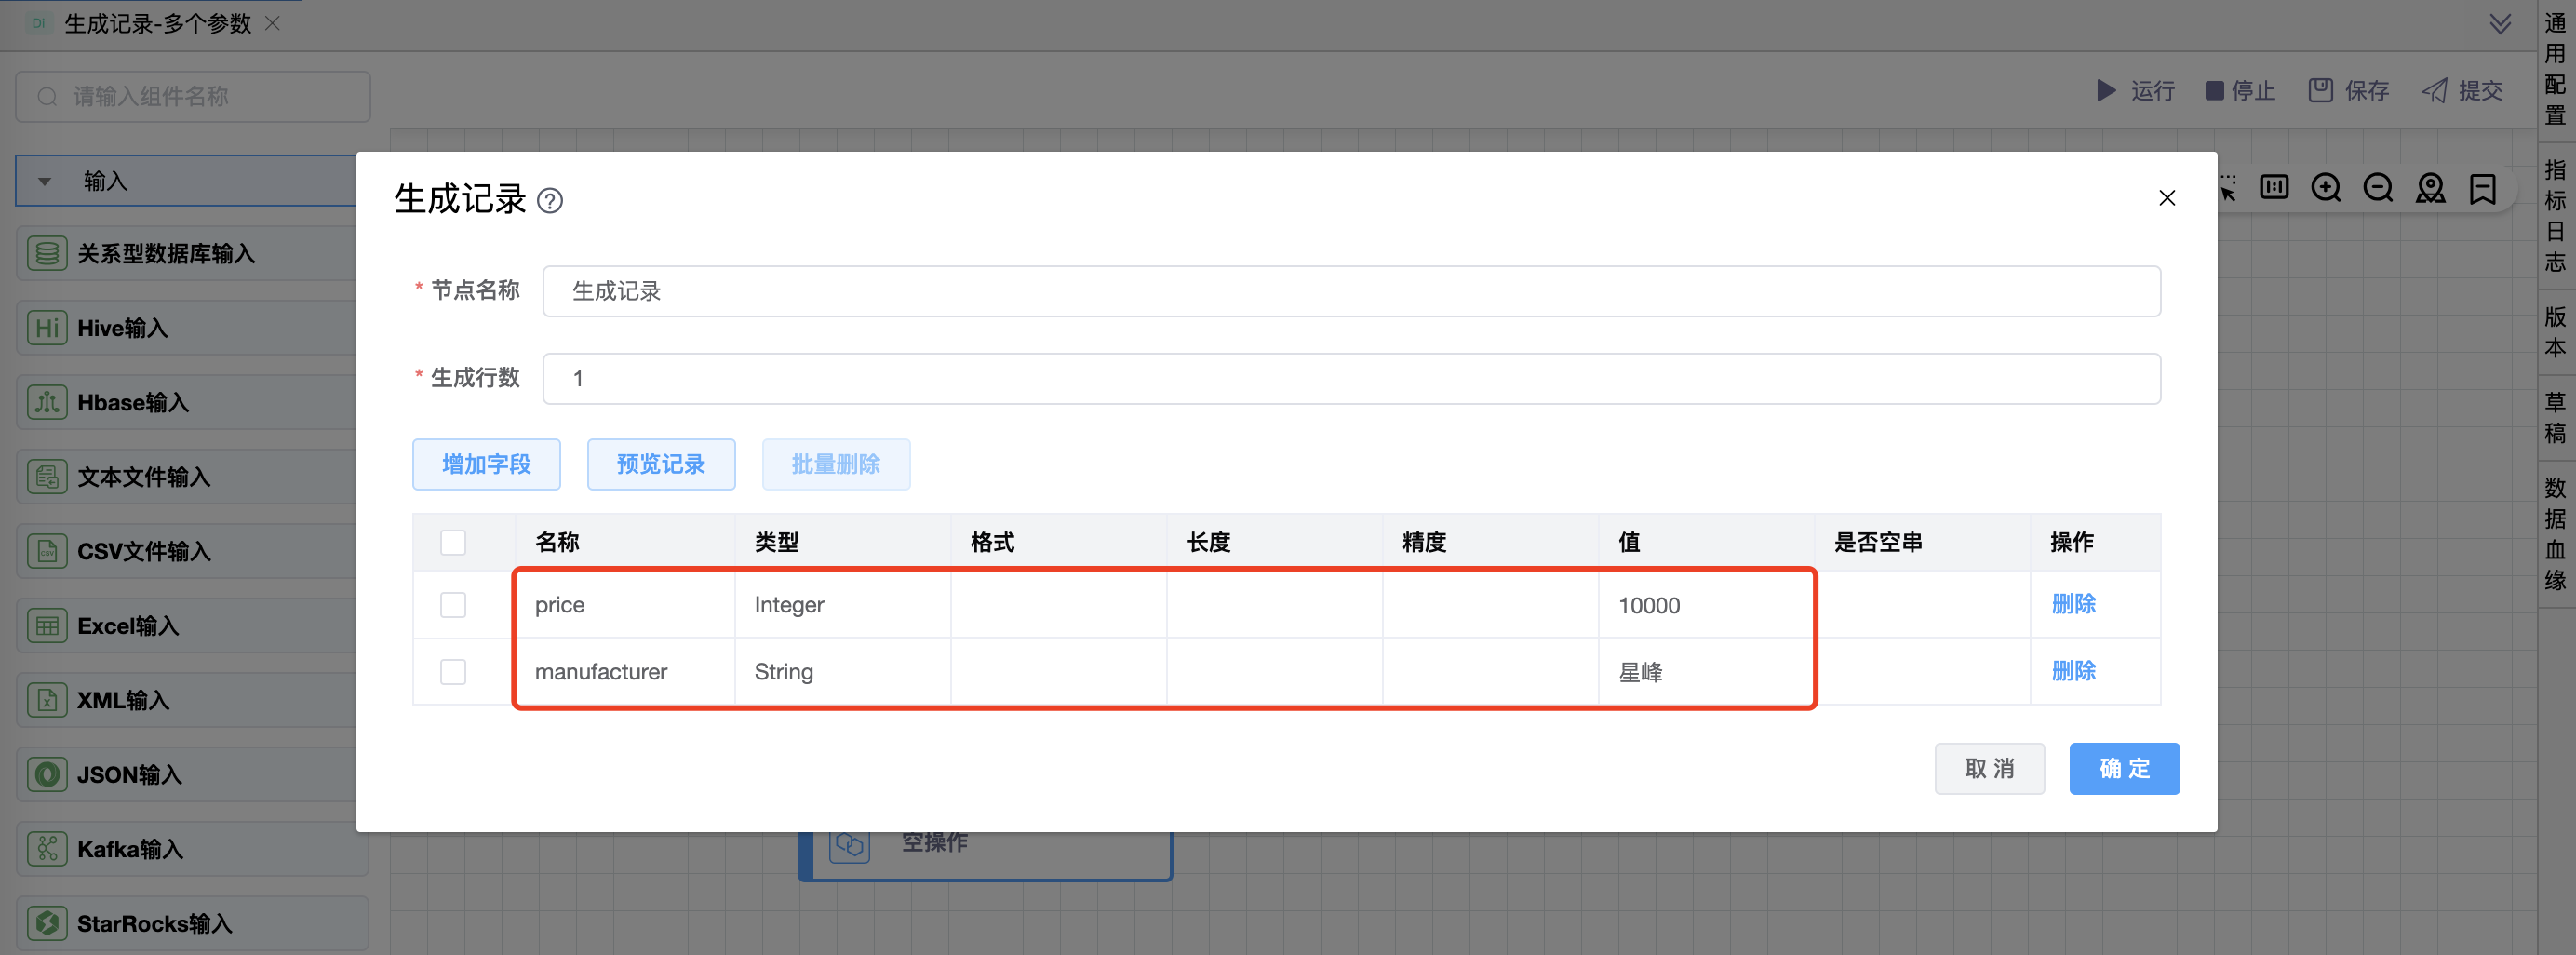Check the select-all checkbox in field table header
This screenshot has height=955, width=2576.
pos(453,542)
